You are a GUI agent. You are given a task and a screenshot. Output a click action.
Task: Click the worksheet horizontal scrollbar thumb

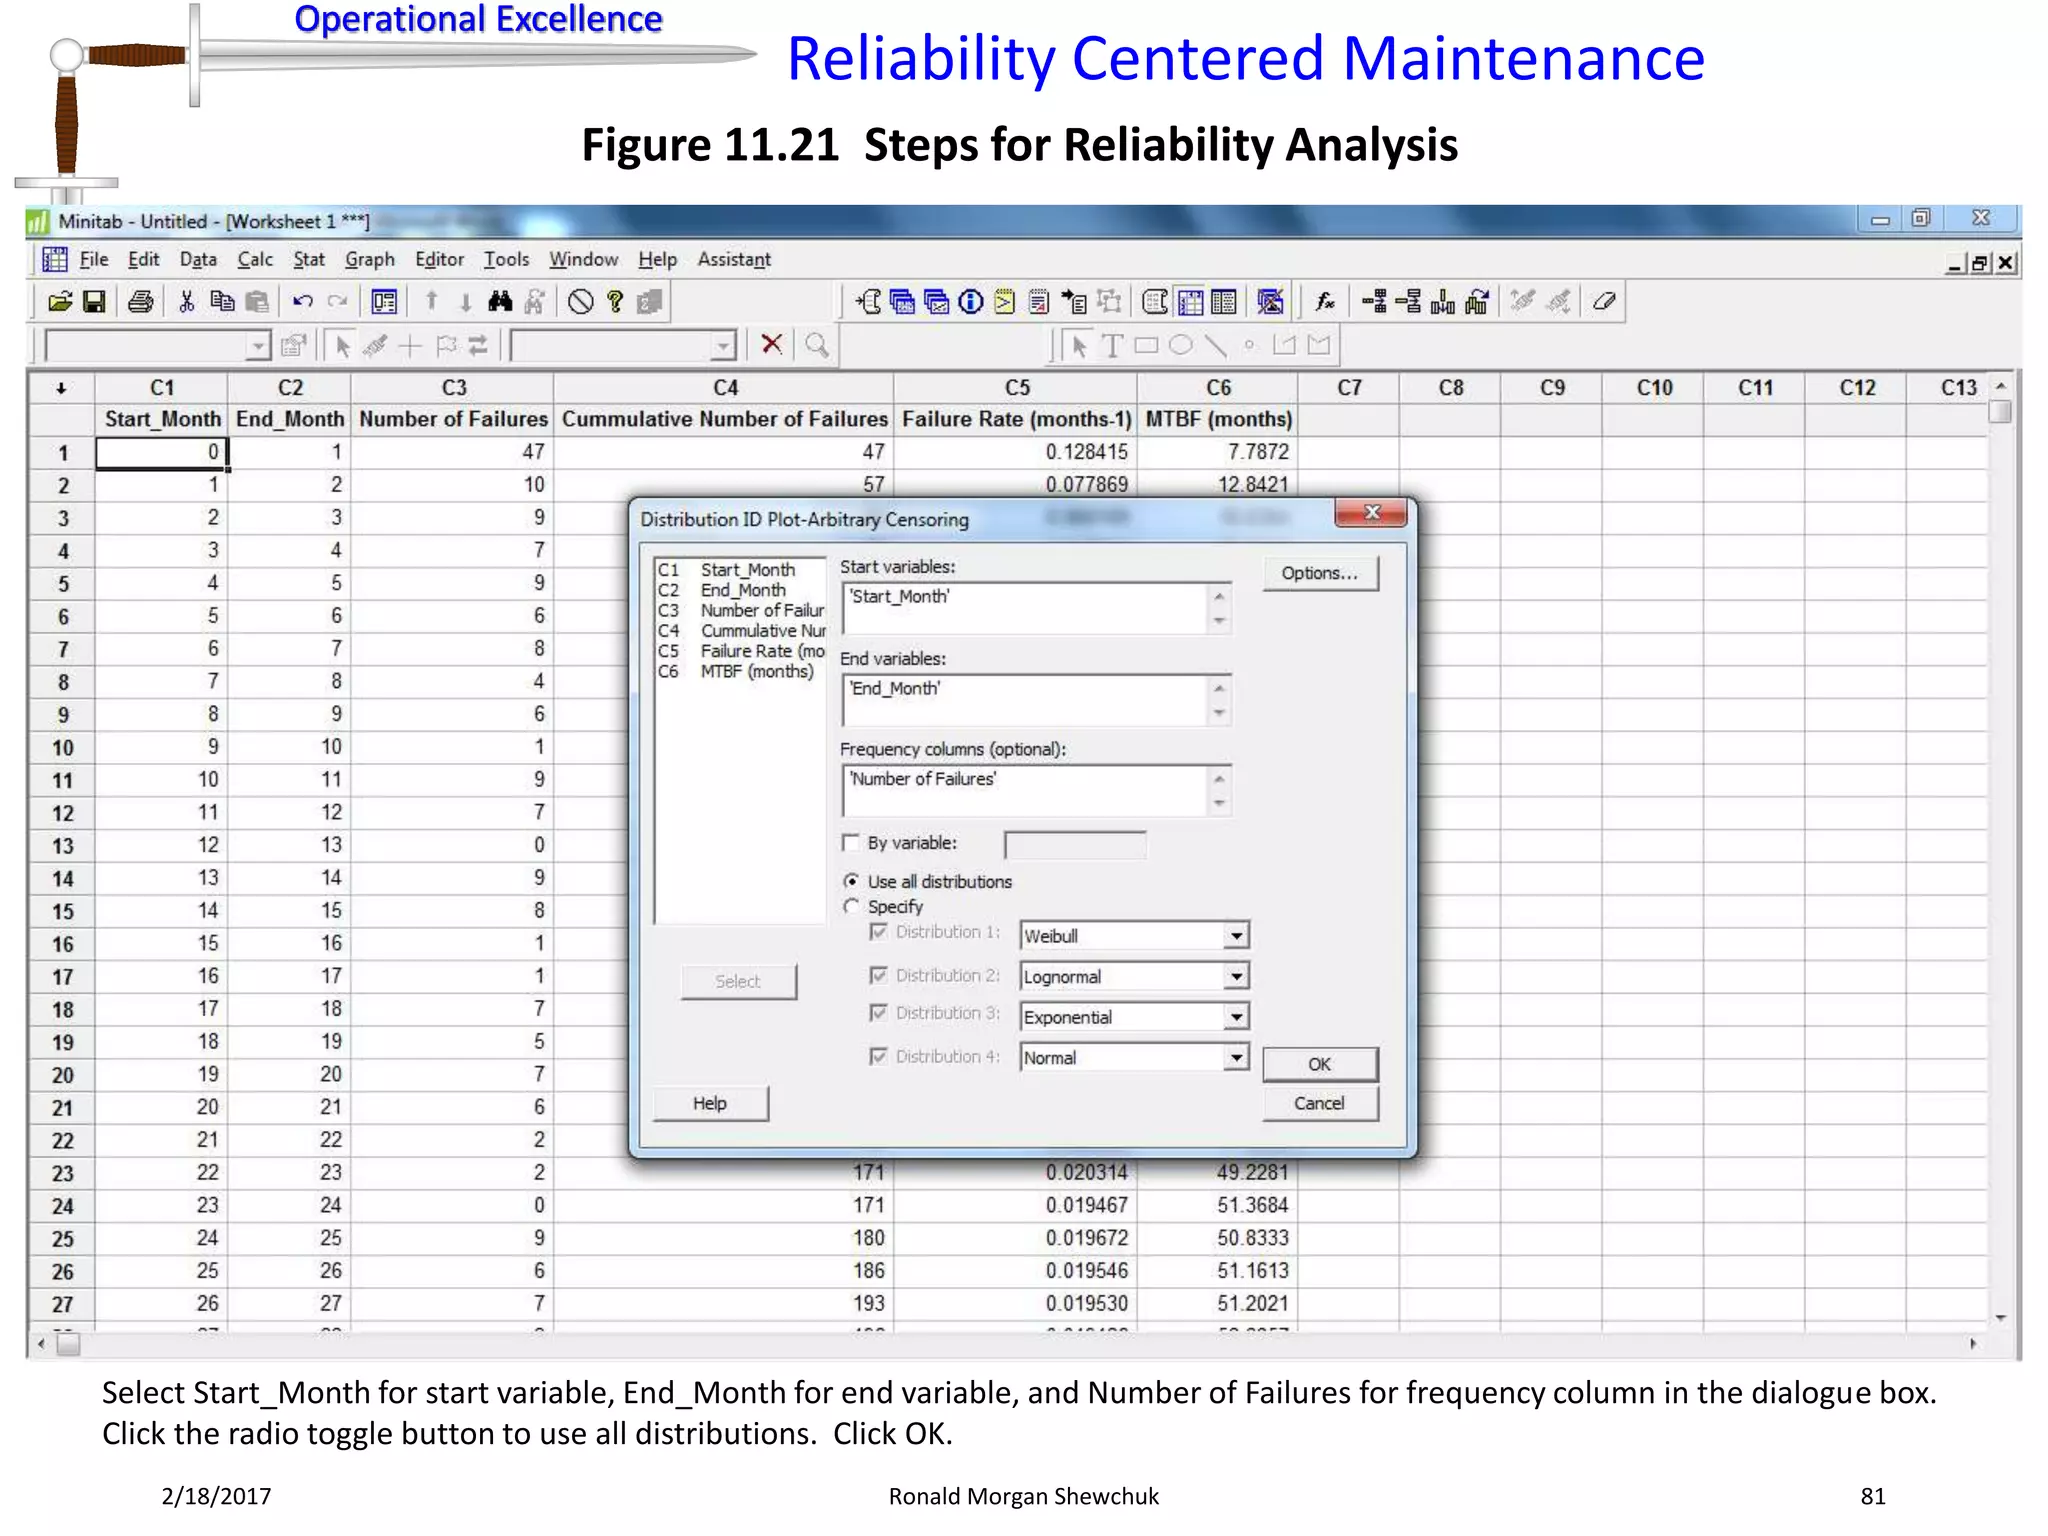click(68, 1345)
